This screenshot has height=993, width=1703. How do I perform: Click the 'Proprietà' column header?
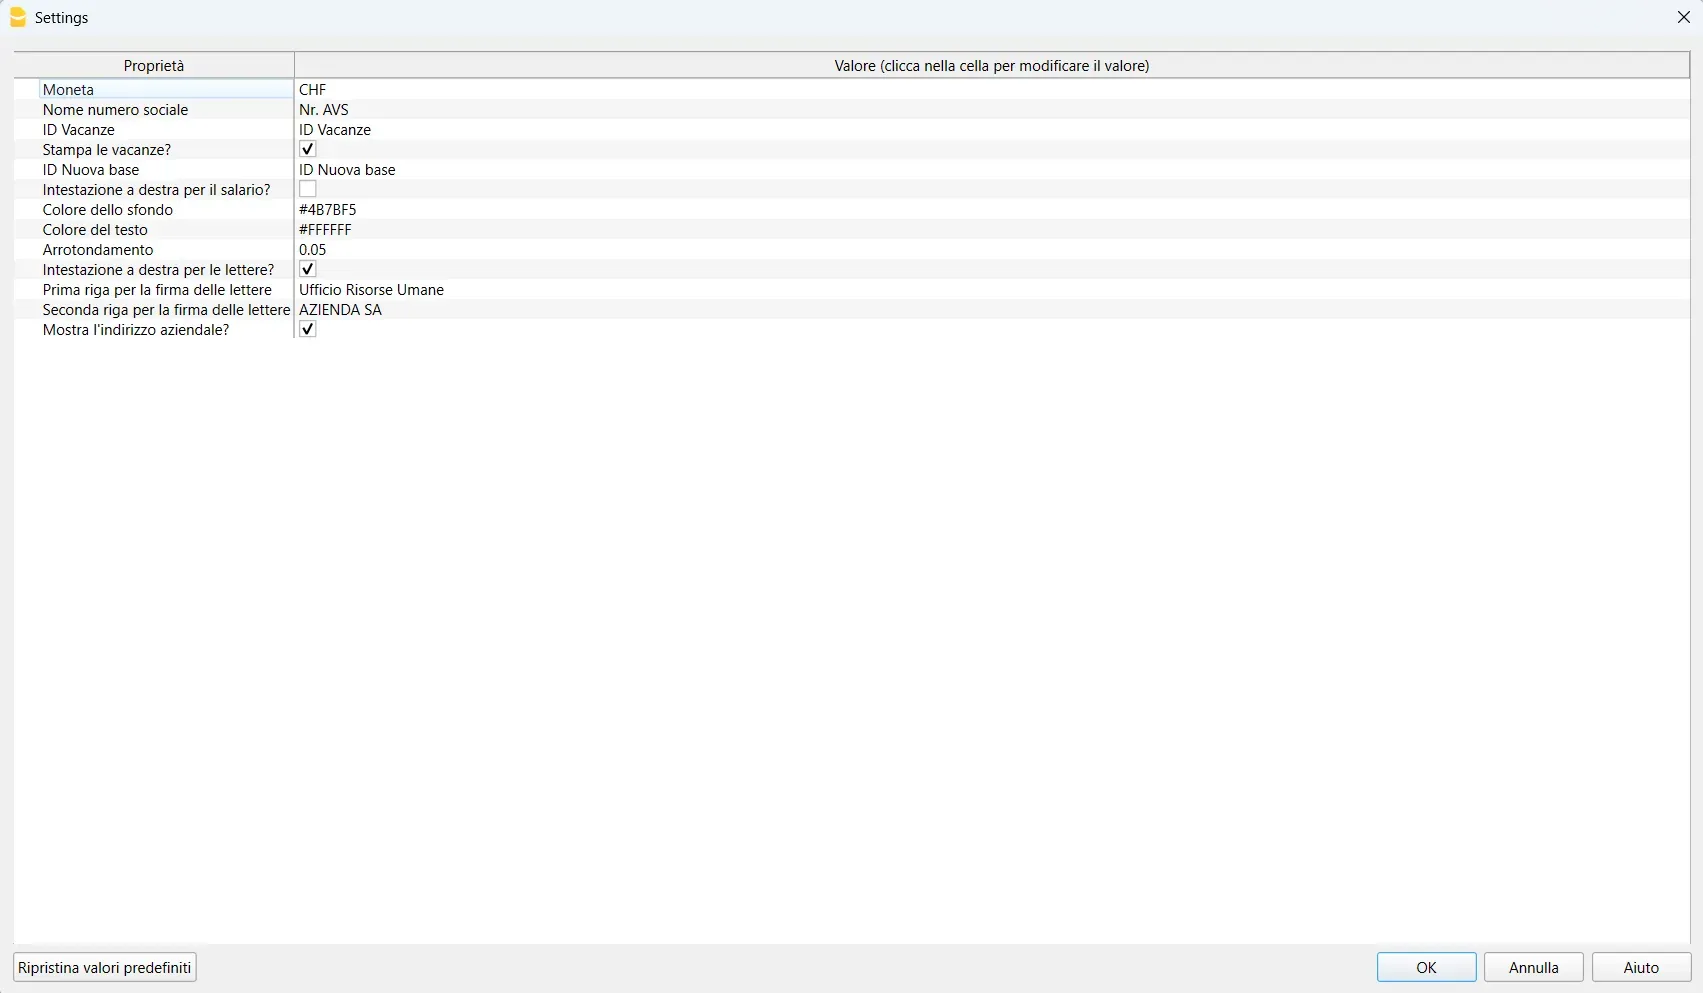[154, 66]
